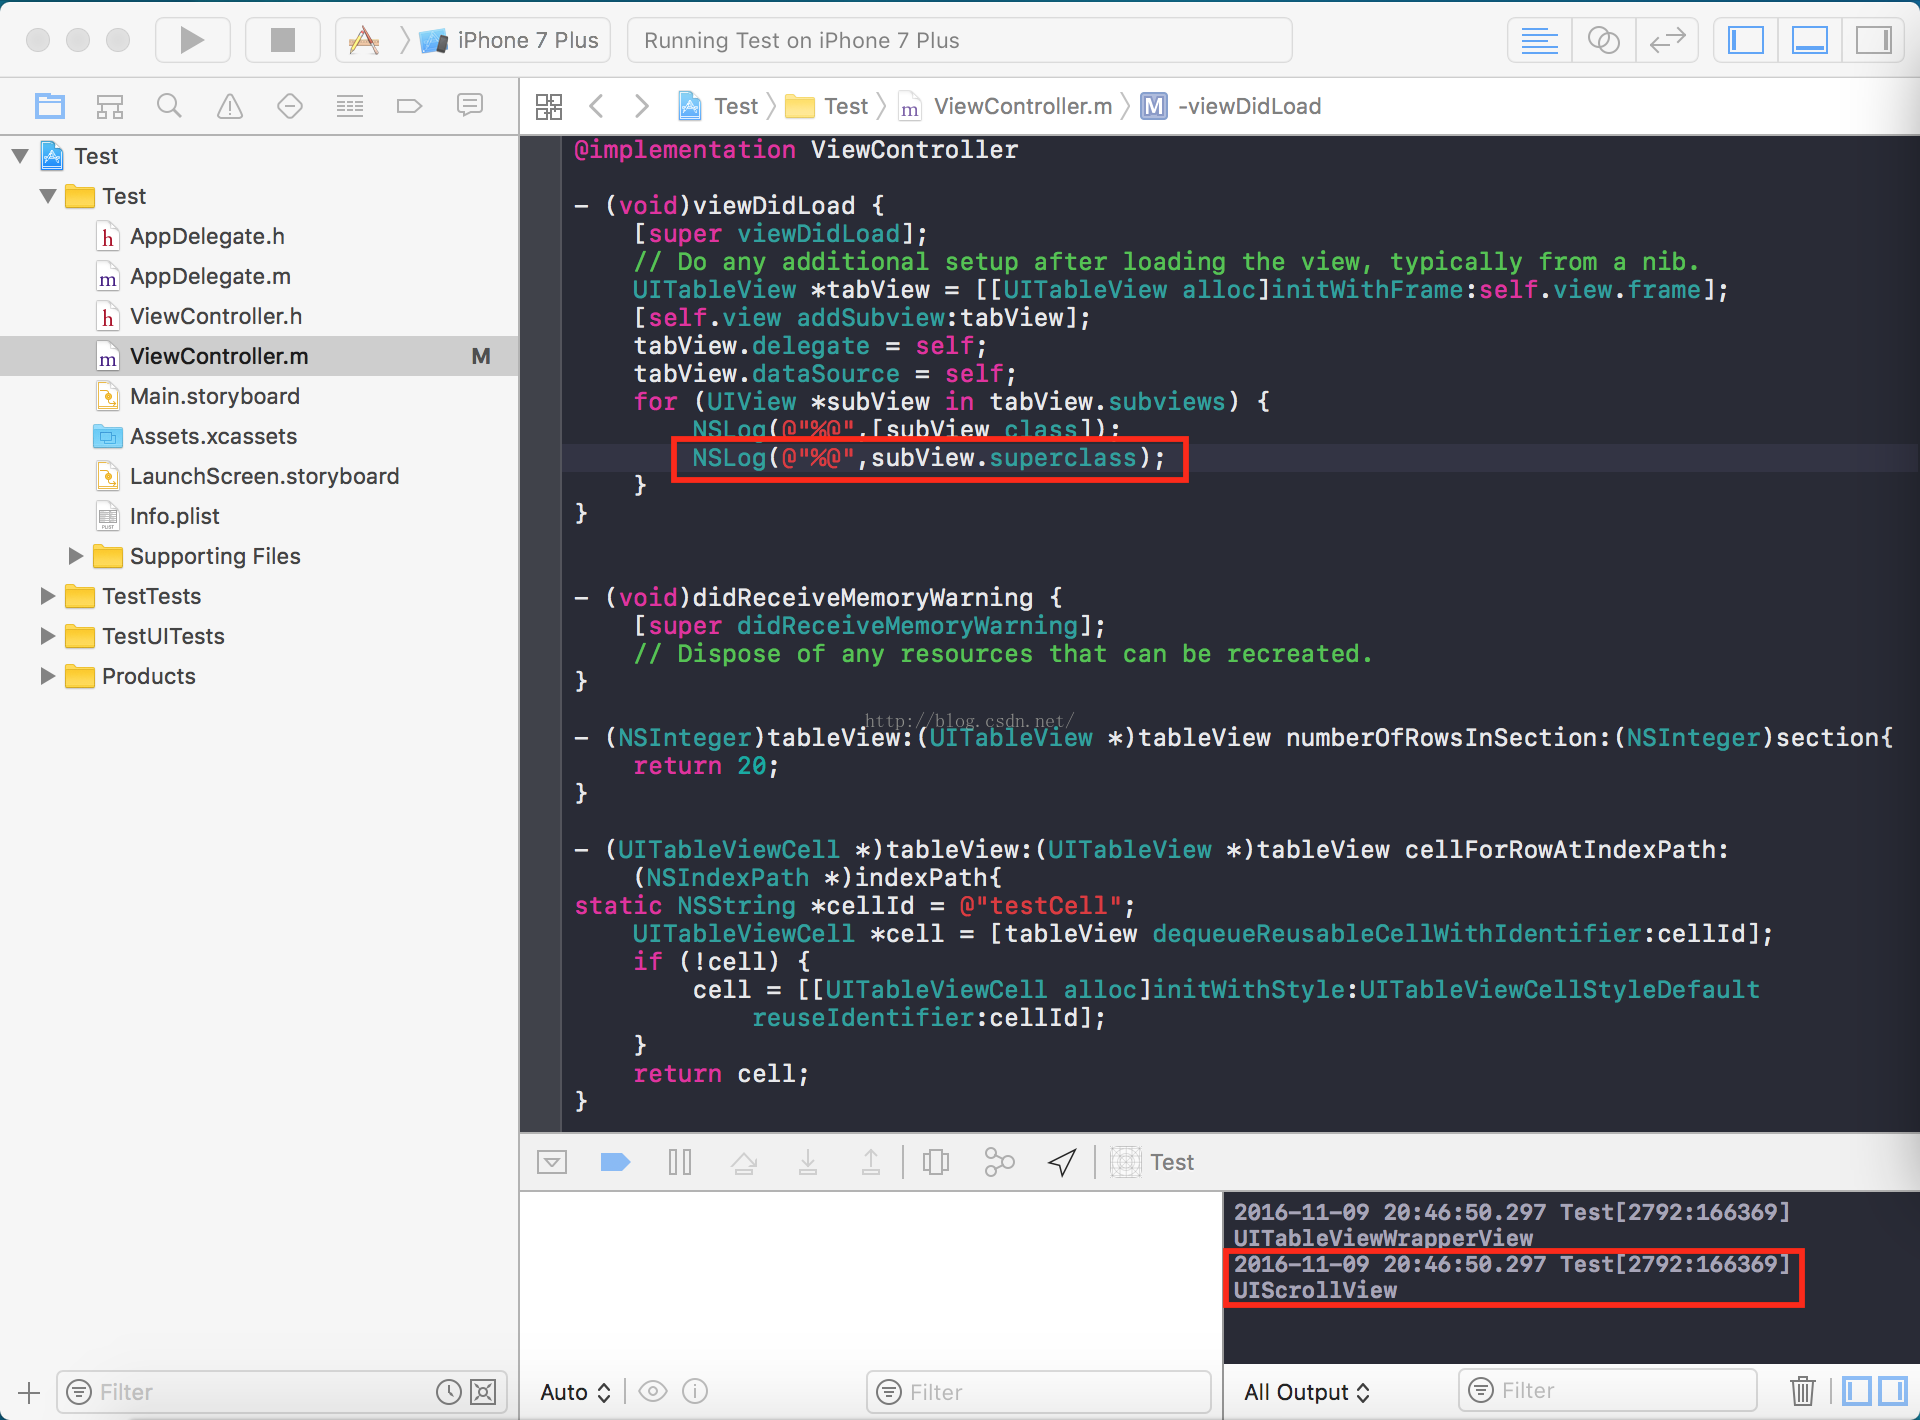The image size is (1920, 1420).
Task: Toggle the variables view pane
Action: tap(1857, 1391)
